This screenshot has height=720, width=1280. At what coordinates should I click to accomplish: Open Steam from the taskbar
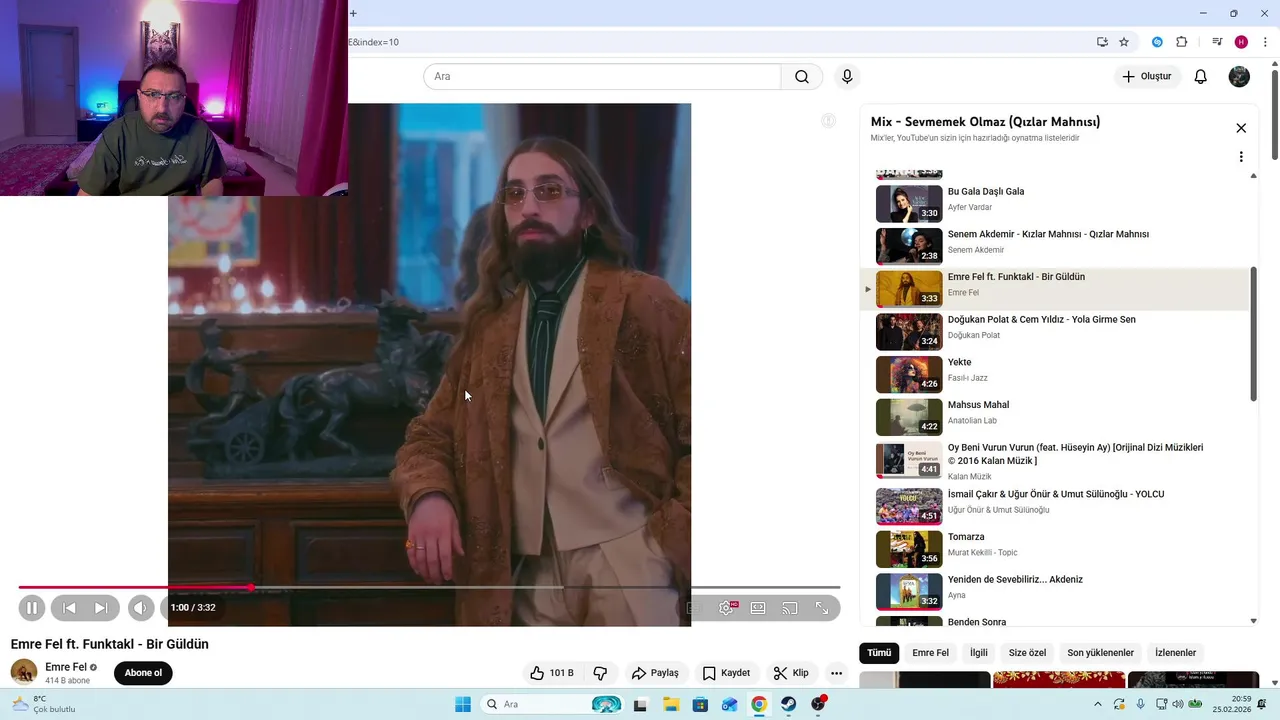[x=789, y=704]
